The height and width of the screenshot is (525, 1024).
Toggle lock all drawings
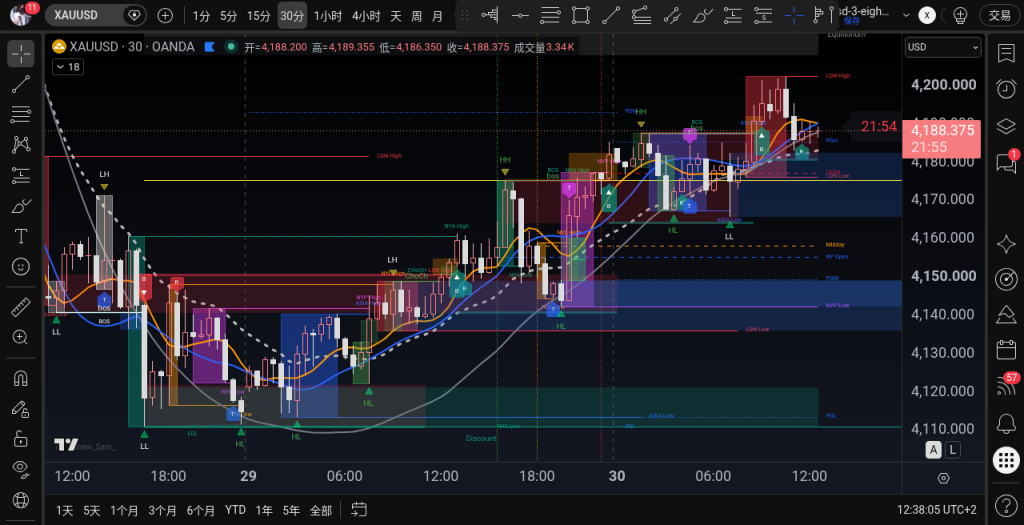click(21, 438)
